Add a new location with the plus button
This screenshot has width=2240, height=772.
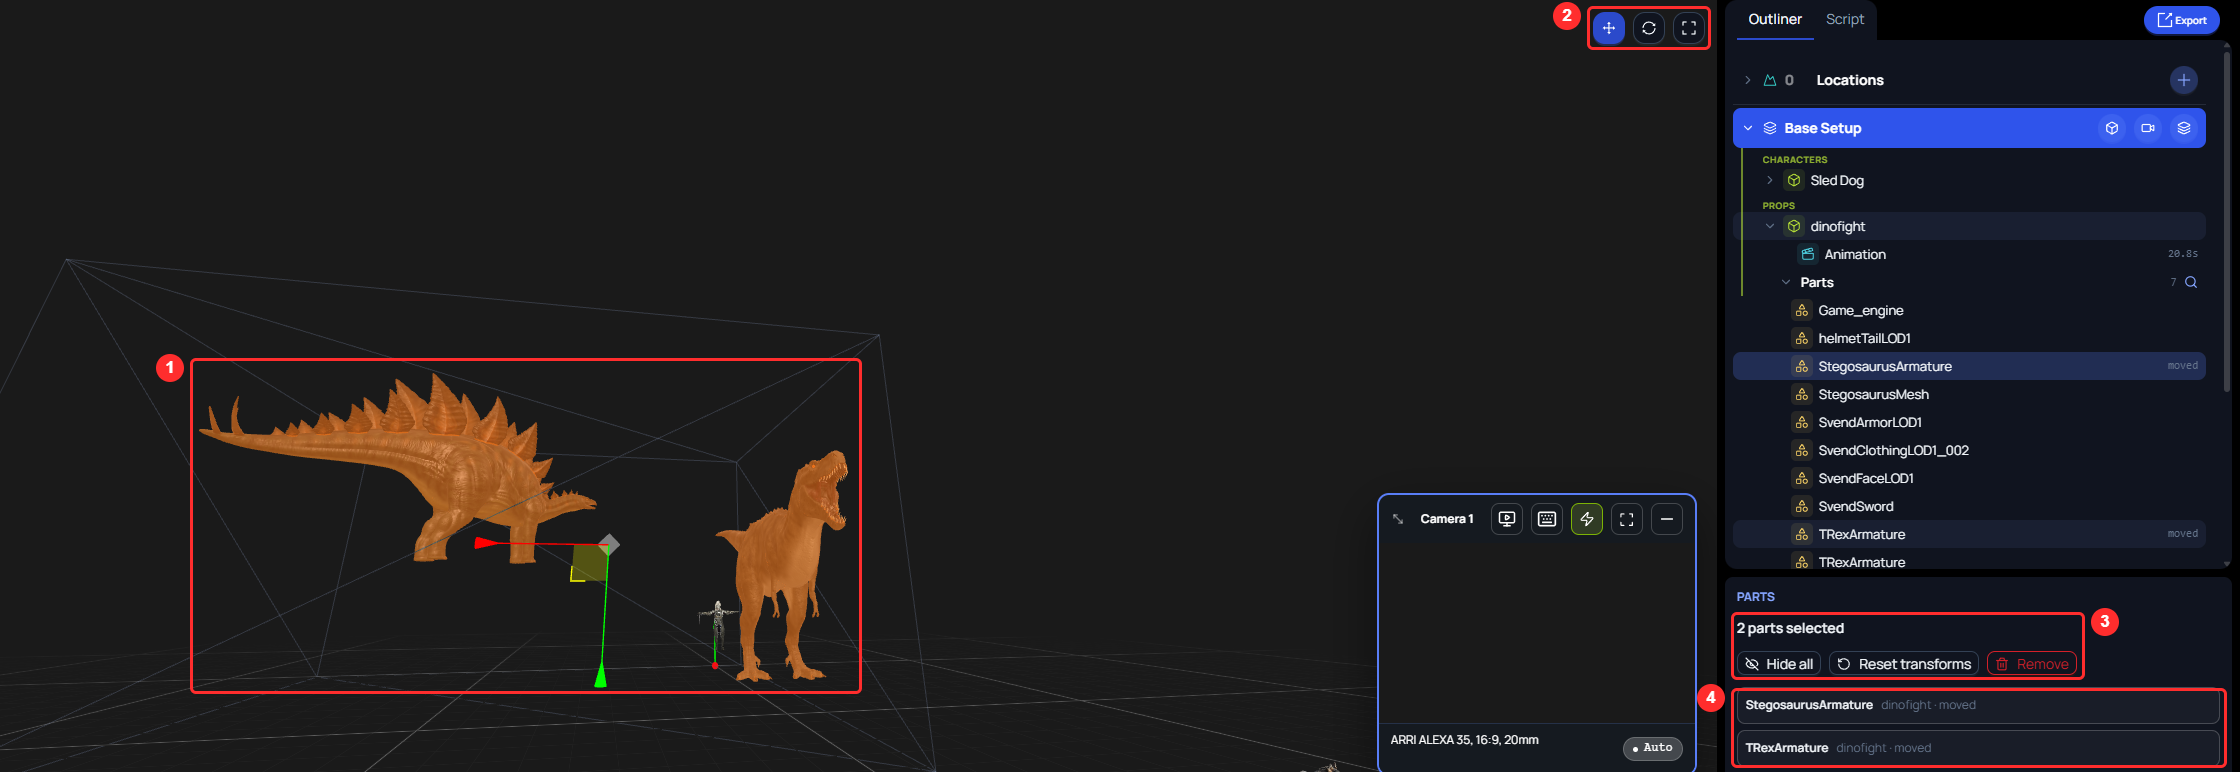pos(2184,80)
